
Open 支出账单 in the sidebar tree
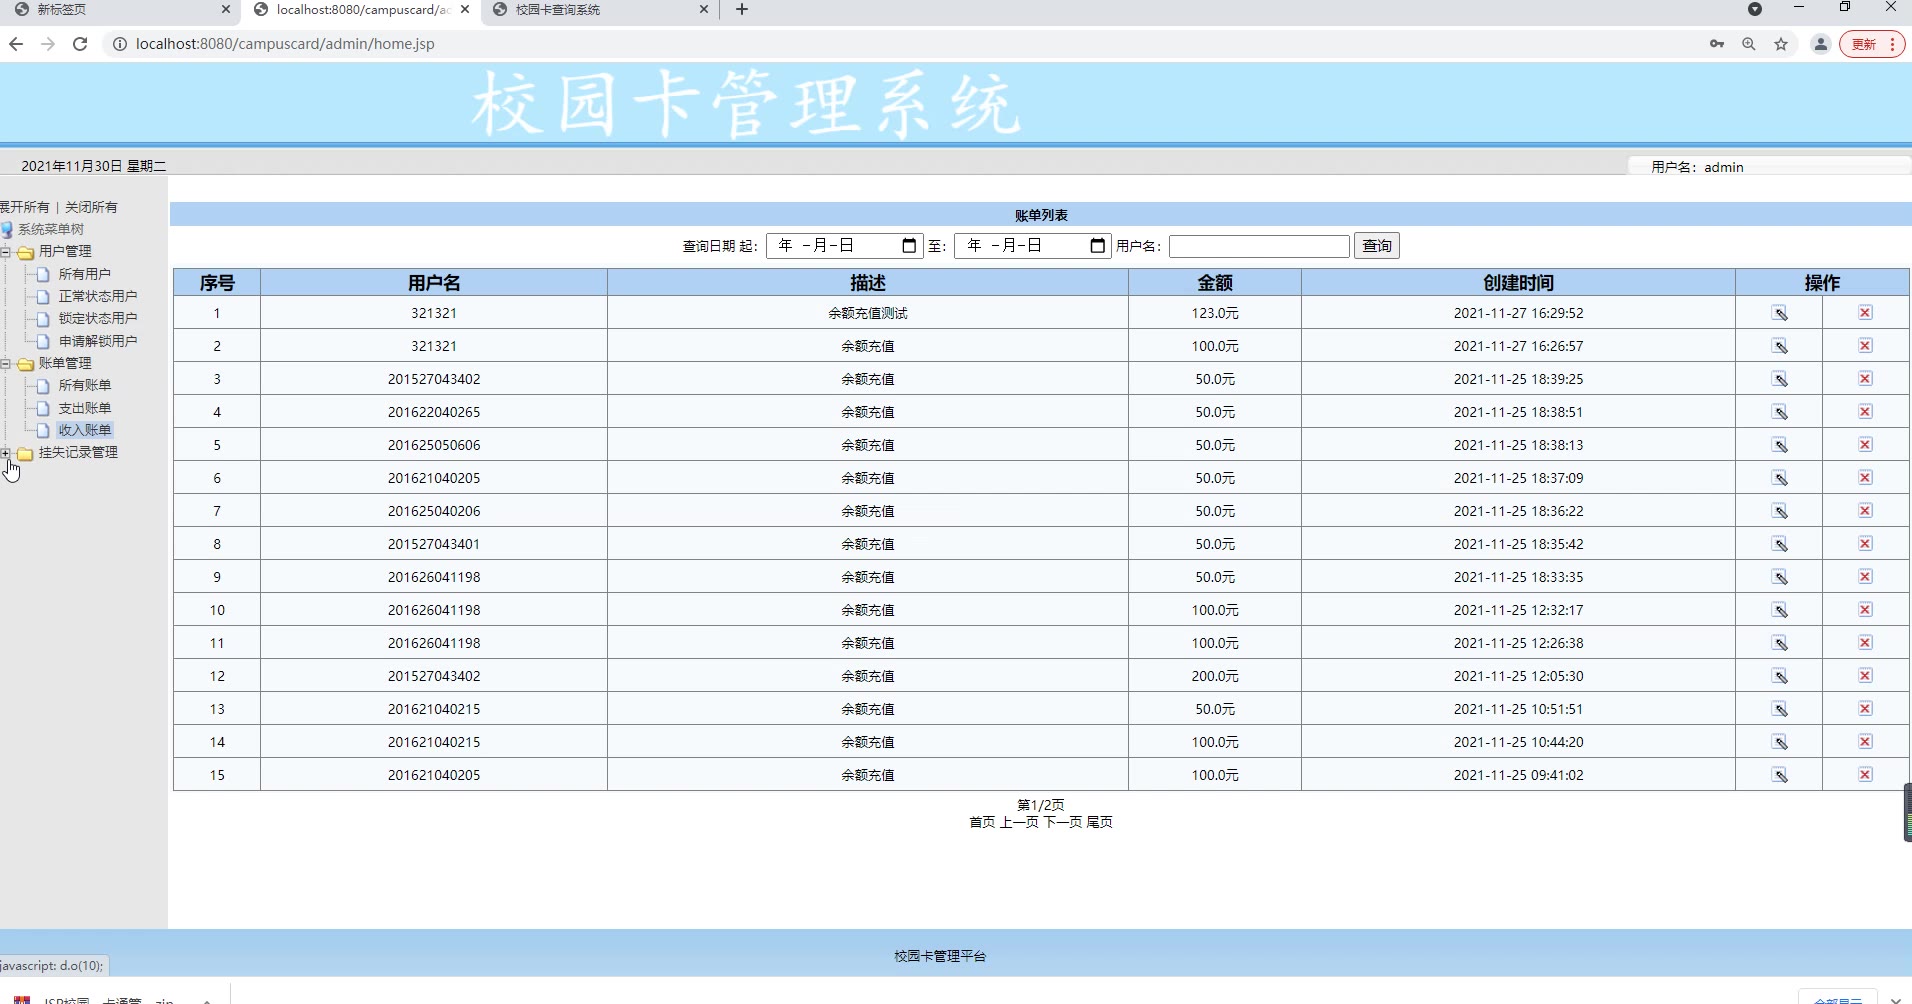85,408
